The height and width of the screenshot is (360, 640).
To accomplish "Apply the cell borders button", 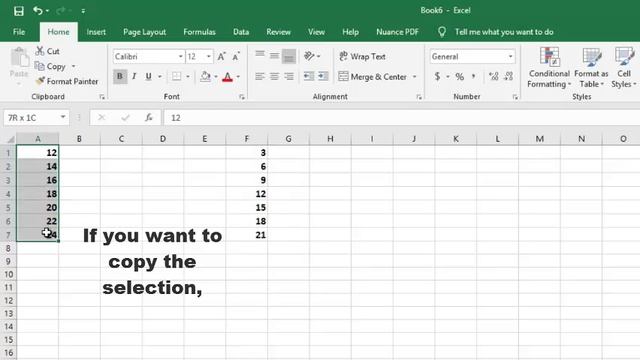I will pos(176,76).
